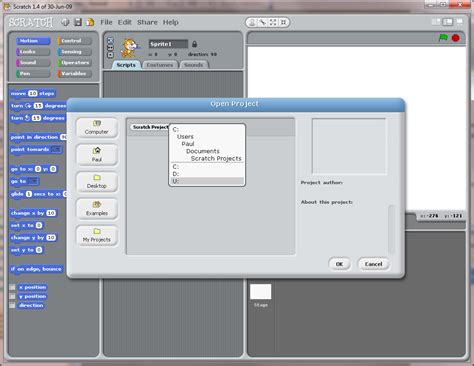Click the share project icon in toolbar
The width and height of the screenshot is (474, 366).
click(90, 22)
